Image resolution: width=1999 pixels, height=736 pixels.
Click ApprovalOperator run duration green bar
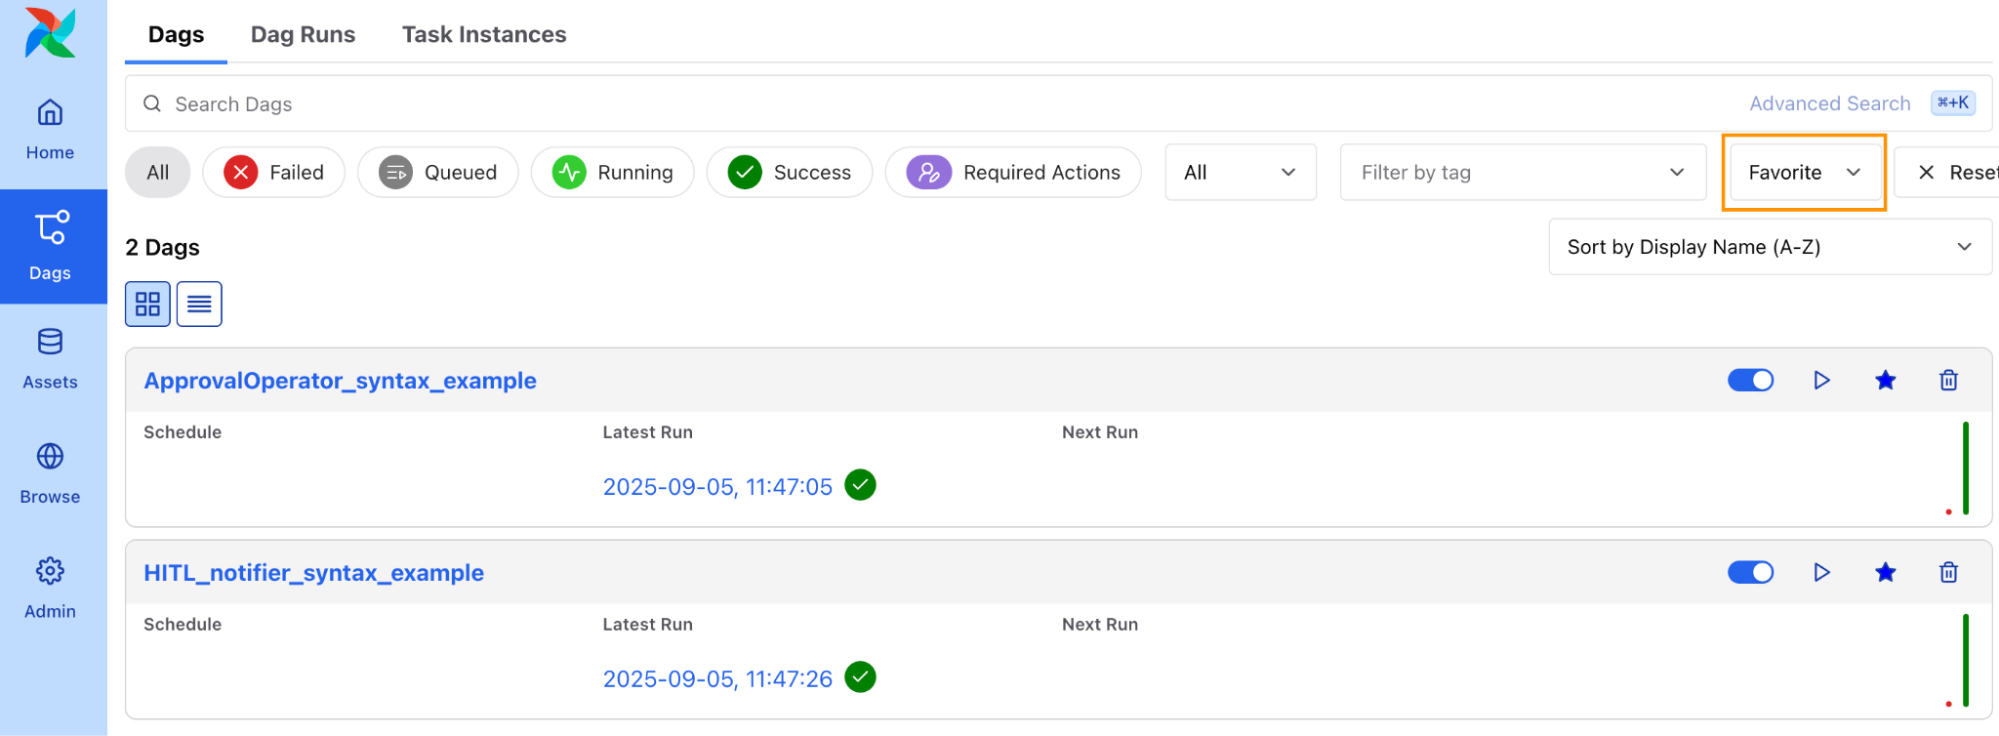1965,468
